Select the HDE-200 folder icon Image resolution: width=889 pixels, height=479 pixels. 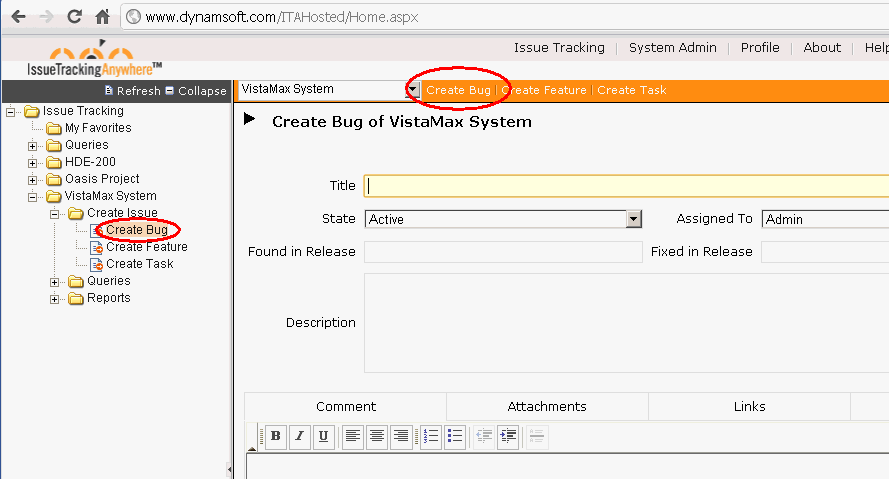click(54, 162)
